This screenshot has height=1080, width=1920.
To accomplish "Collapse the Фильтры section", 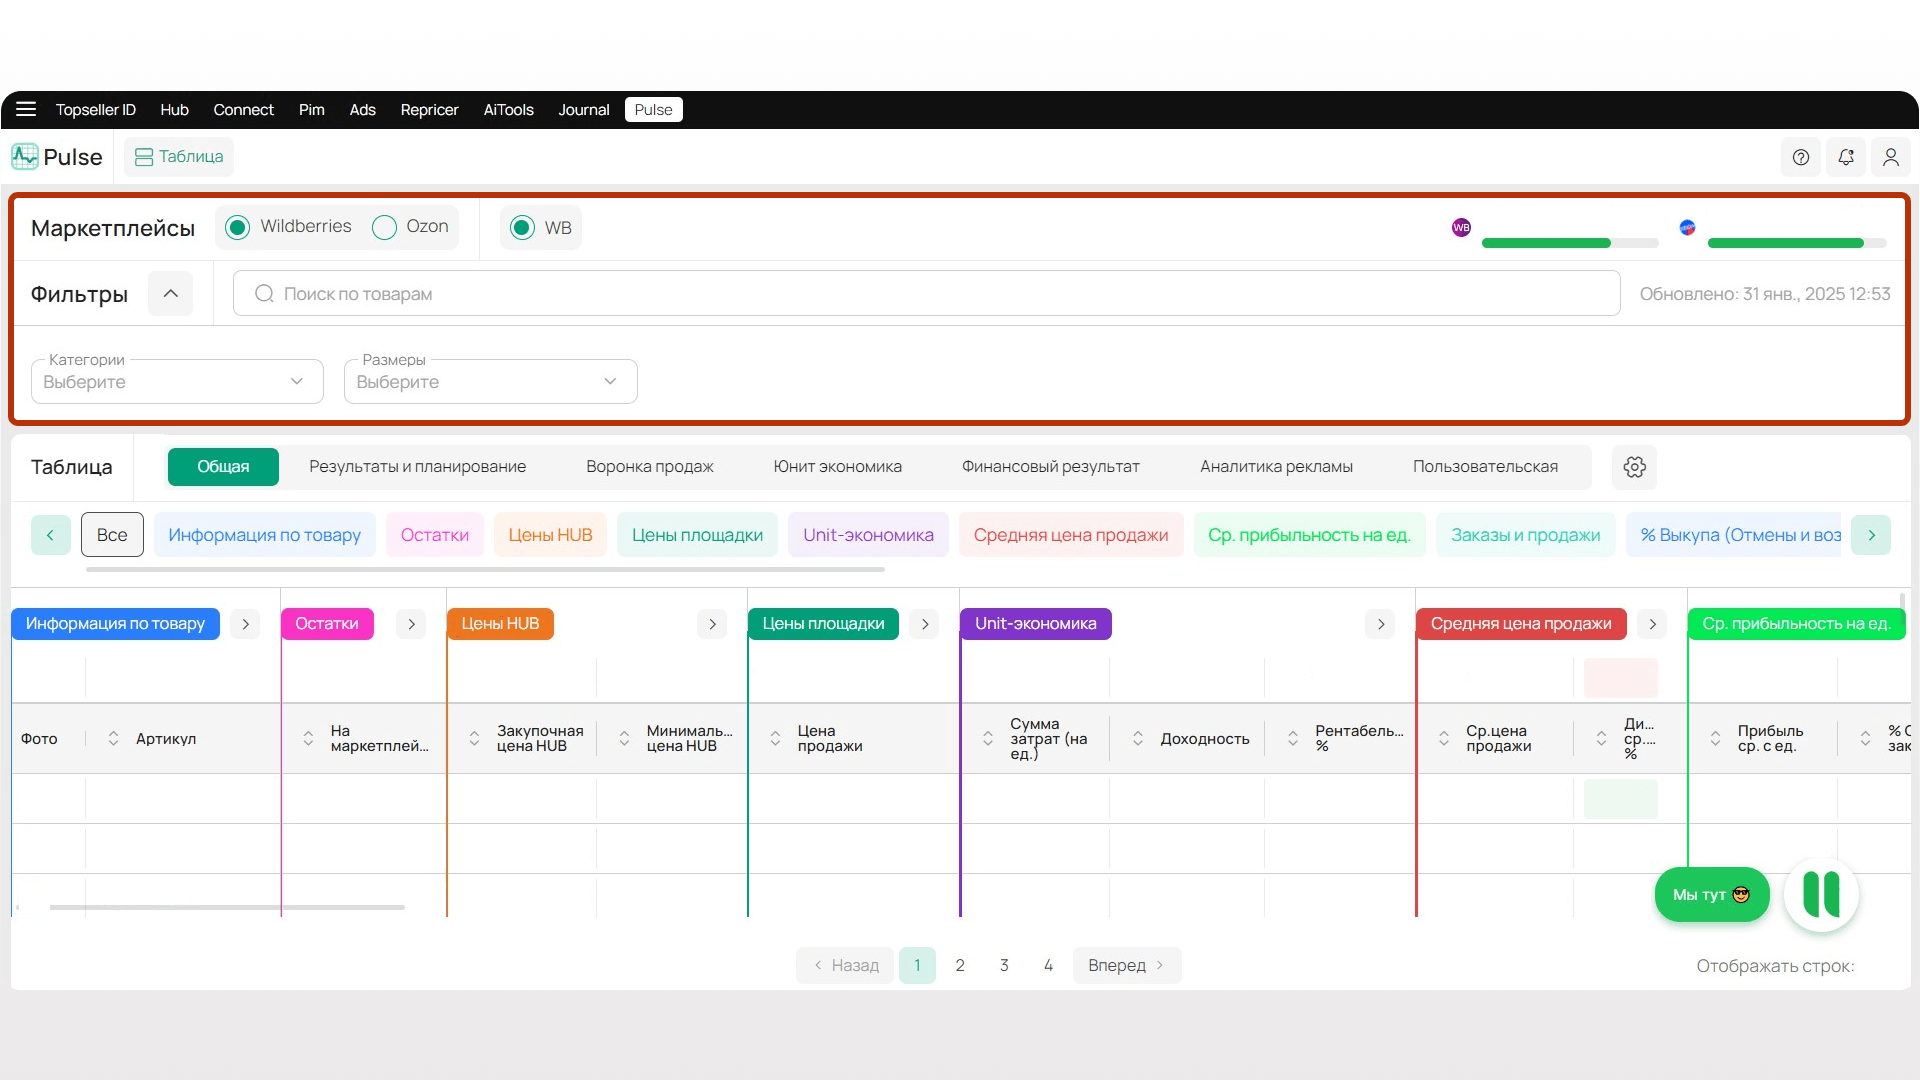I will (171, 293).
